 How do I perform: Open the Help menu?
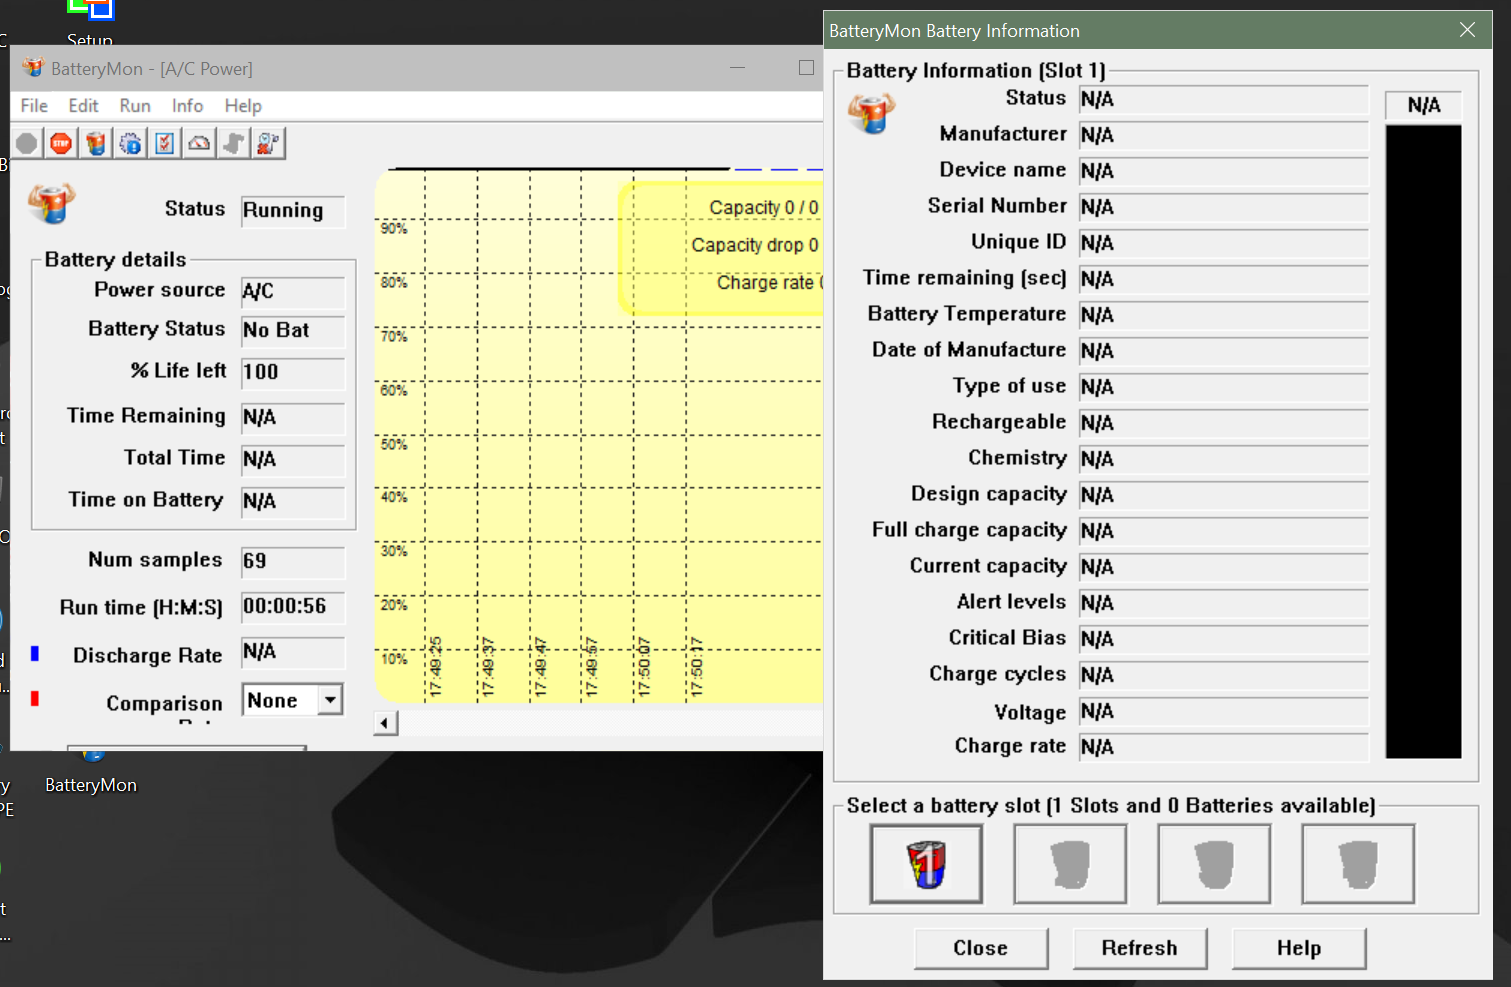(x=243, y=106)
